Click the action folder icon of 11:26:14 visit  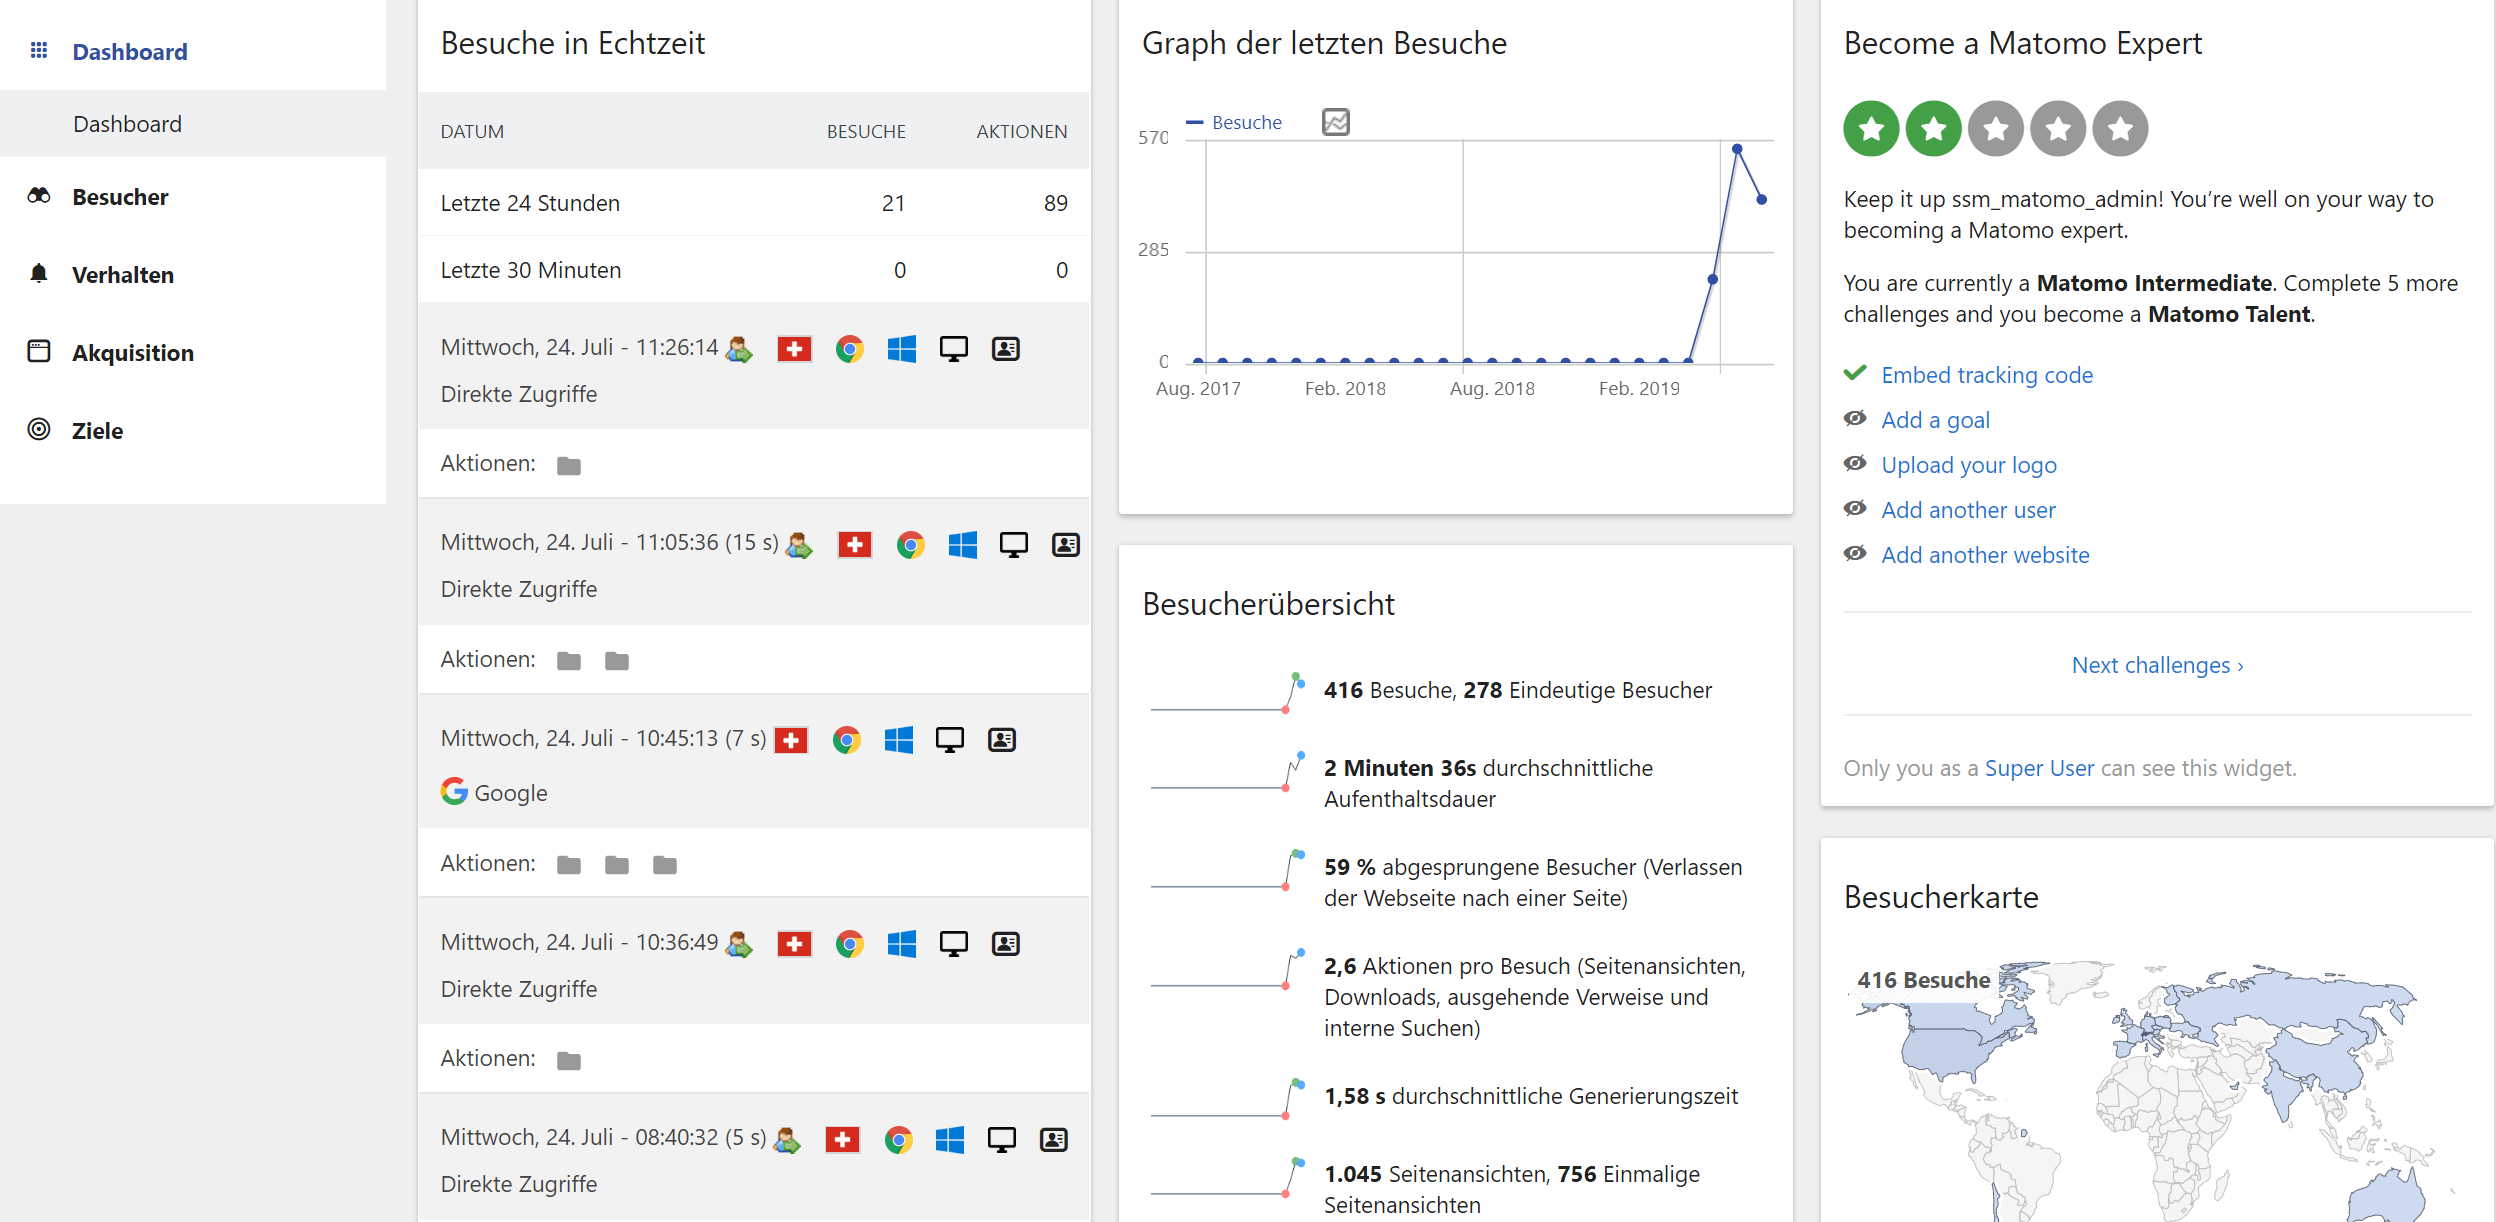coord(569,465)
